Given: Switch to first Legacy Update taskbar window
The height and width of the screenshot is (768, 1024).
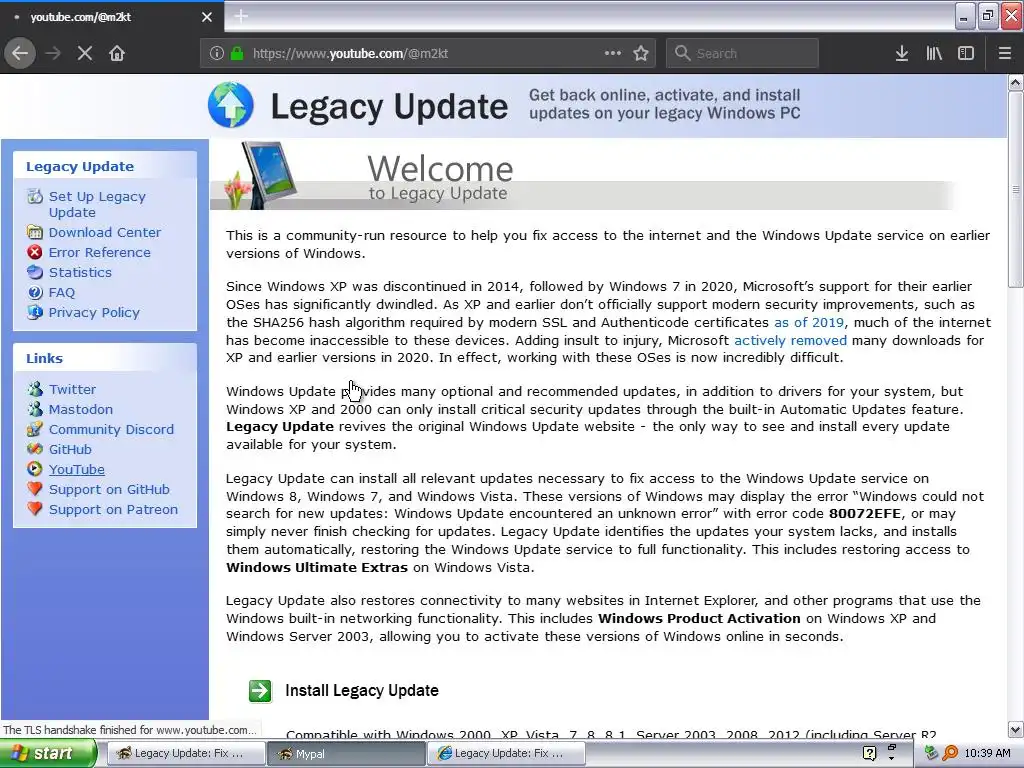Looking at the screenshot, I should tap(185, 754).
